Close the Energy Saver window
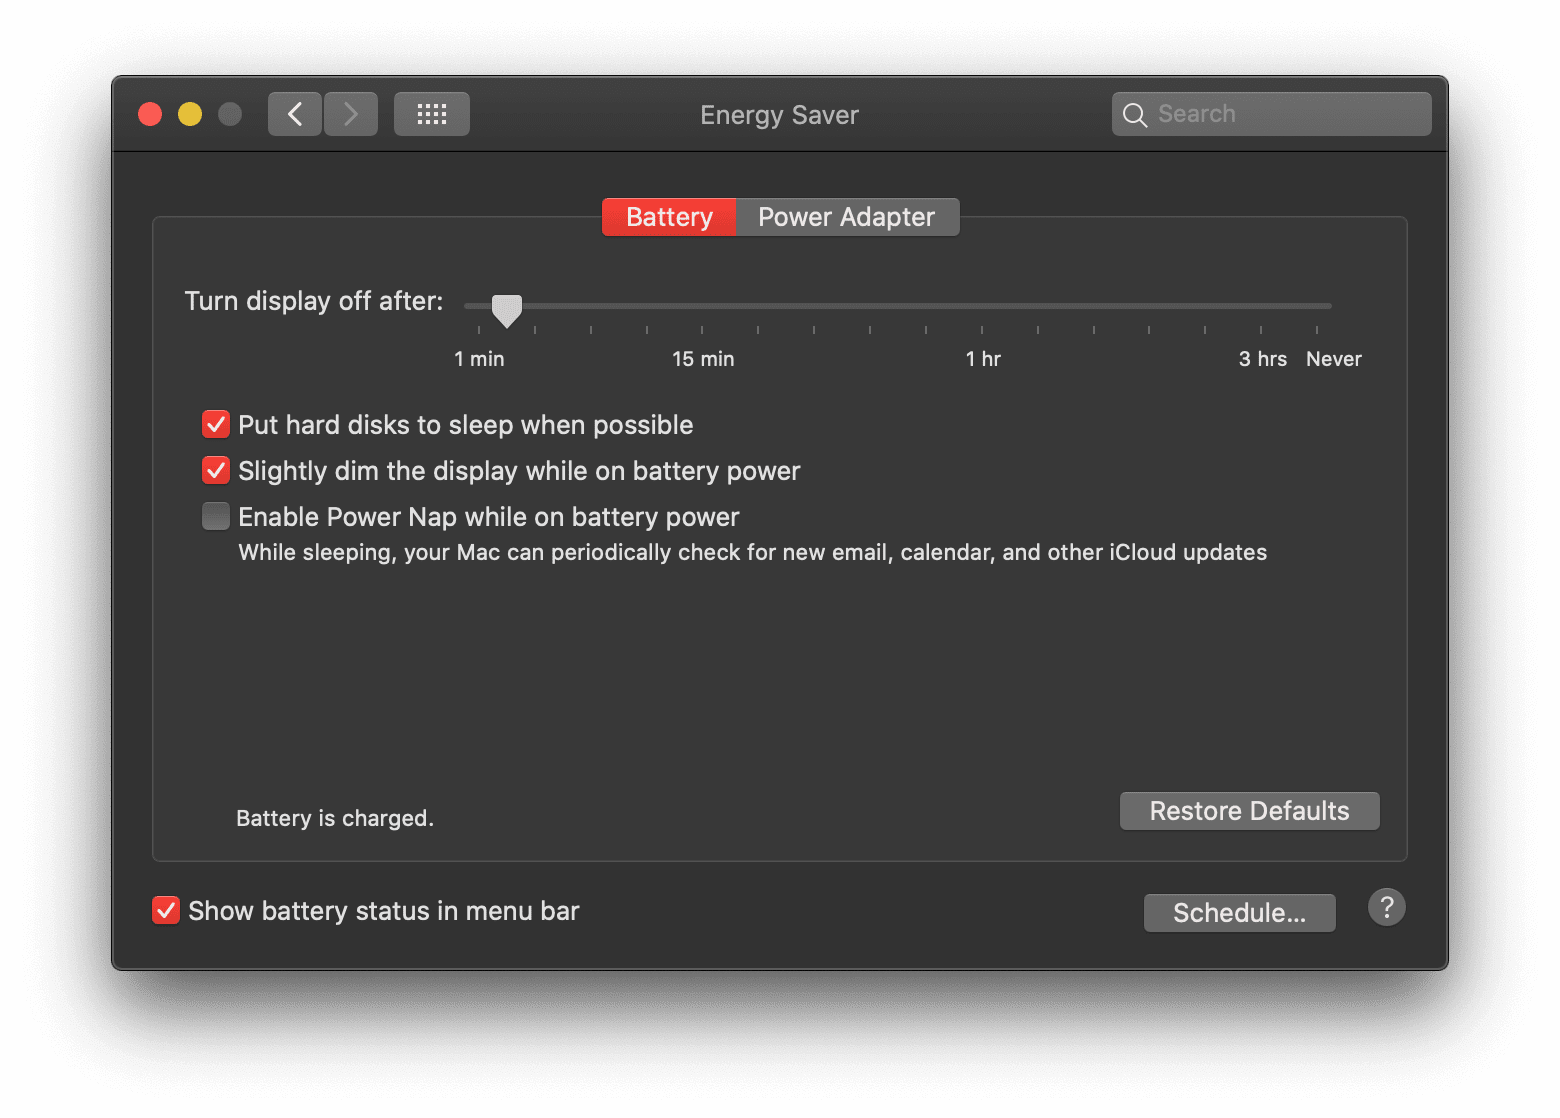The image size is (1560, 1118). (x=149, y=114)
